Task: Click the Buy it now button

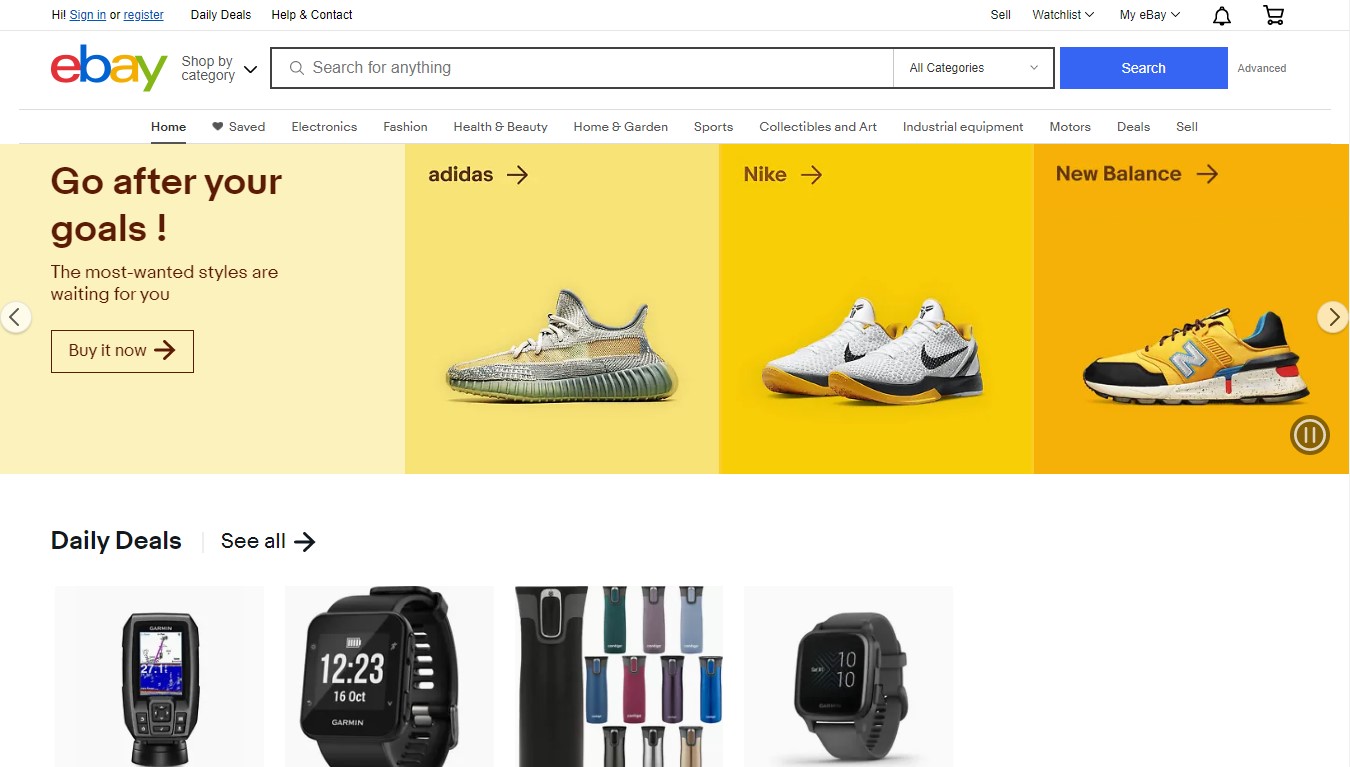Action: pos(122,351)
